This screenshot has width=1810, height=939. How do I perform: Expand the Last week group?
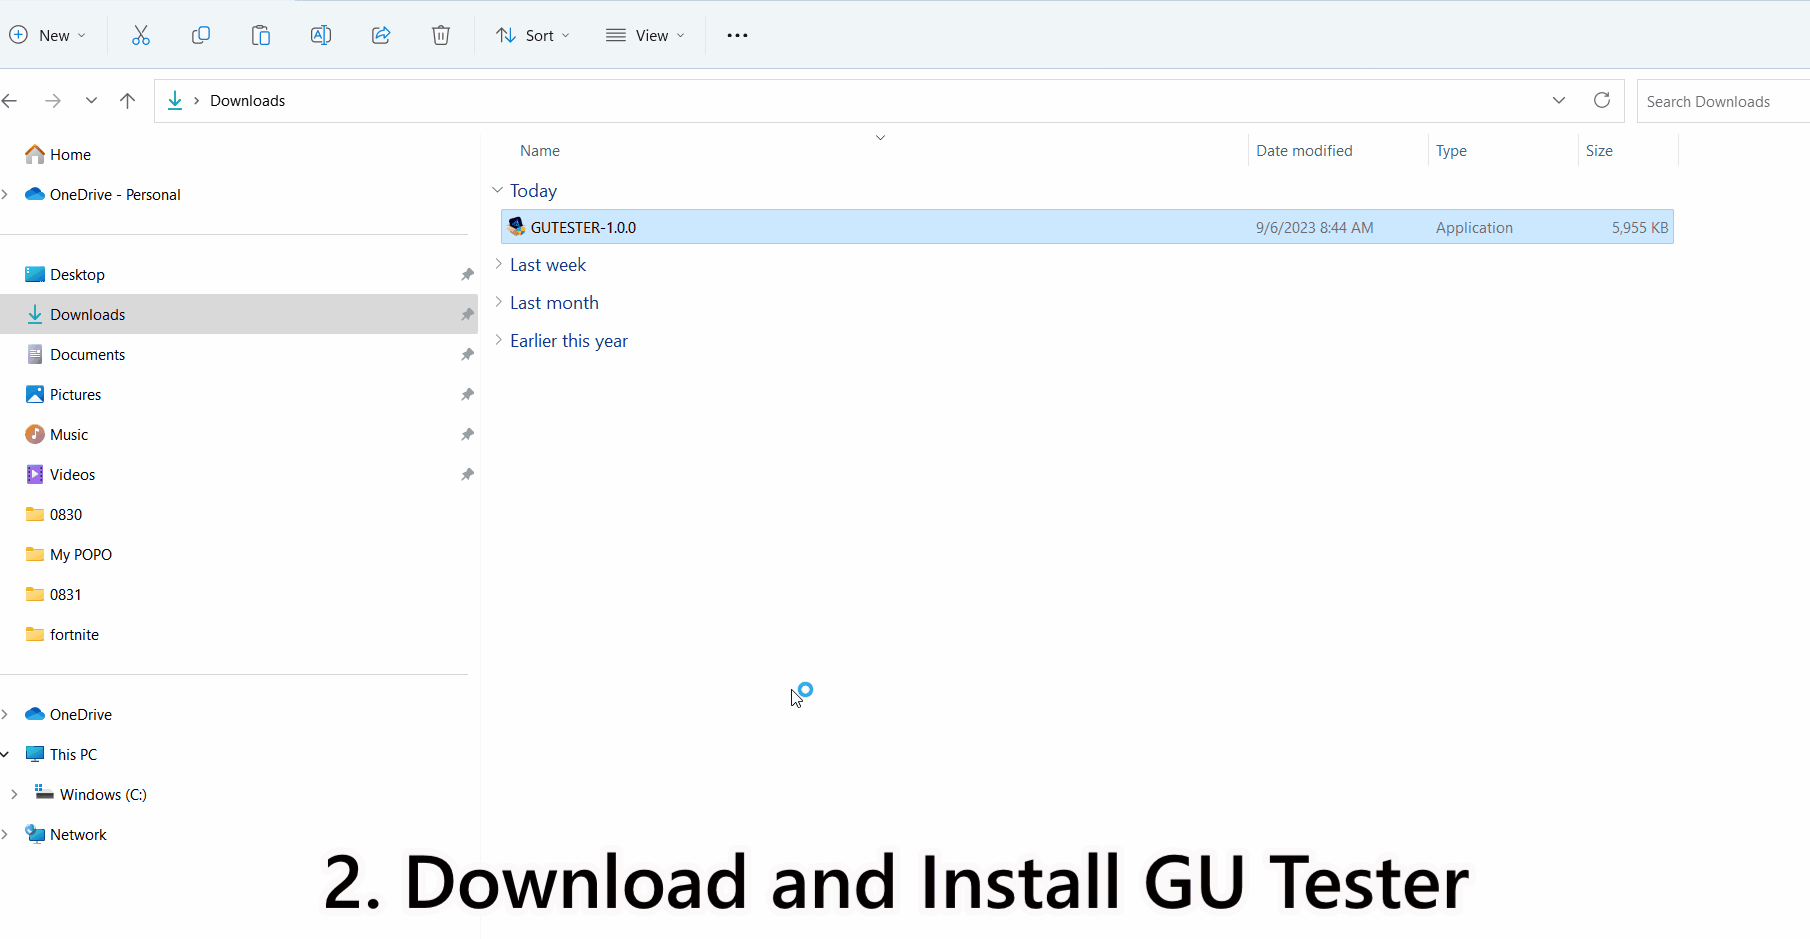click(498, 264)
